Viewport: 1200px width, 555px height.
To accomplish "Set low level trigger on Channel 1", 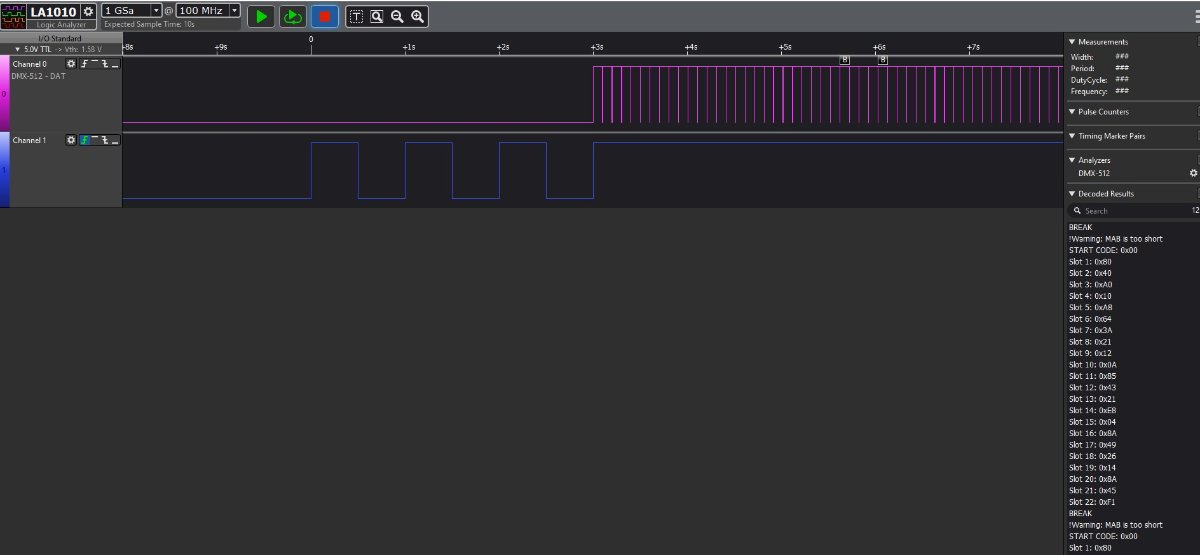I will (115, 140).
